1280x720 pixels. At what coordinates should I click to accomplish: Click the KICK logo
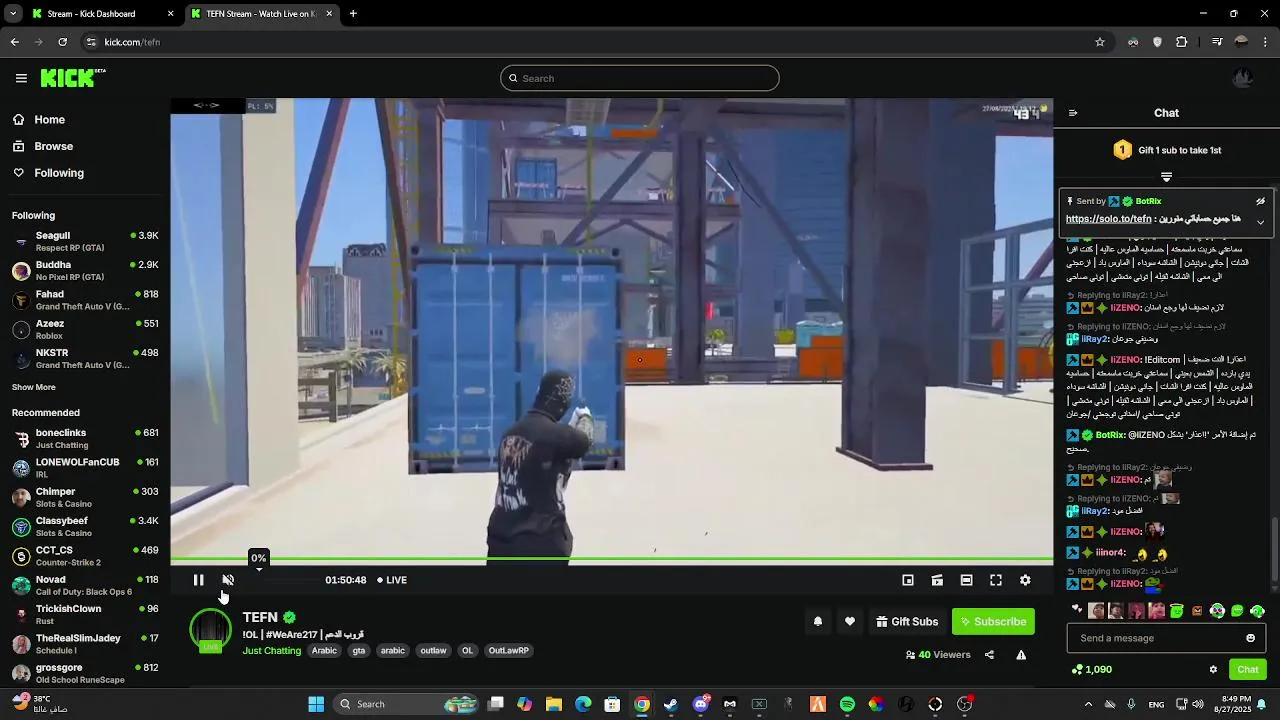[72, 78]
